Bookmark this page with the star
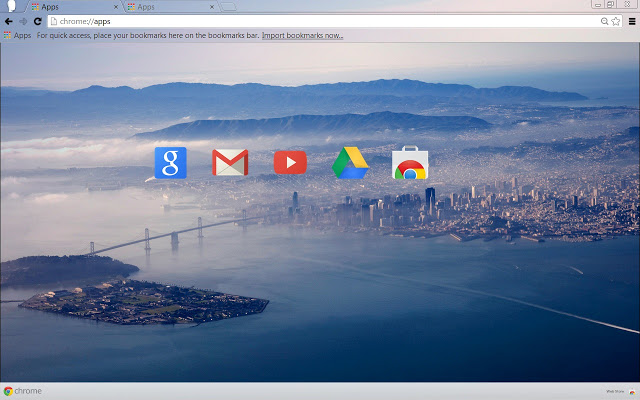Image resolution: width=640 pixels, height=400 pixels. [x=615, y=21]
